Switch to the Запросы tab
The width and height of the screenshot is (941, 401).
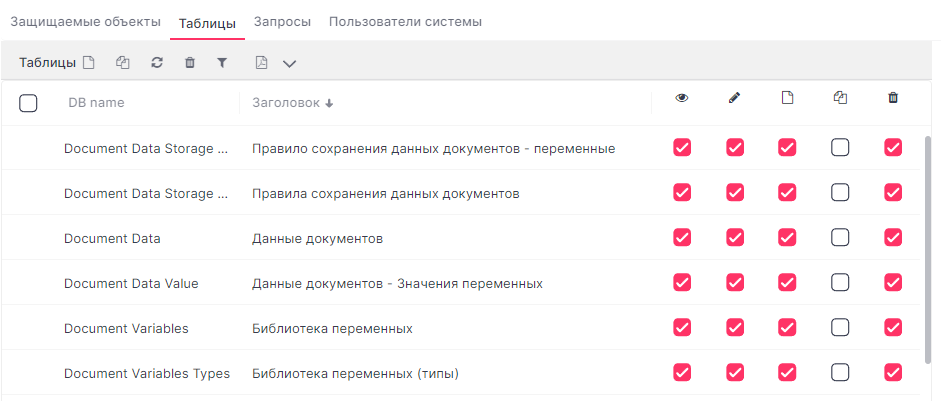pyautogui.click(x=282, y=22)
